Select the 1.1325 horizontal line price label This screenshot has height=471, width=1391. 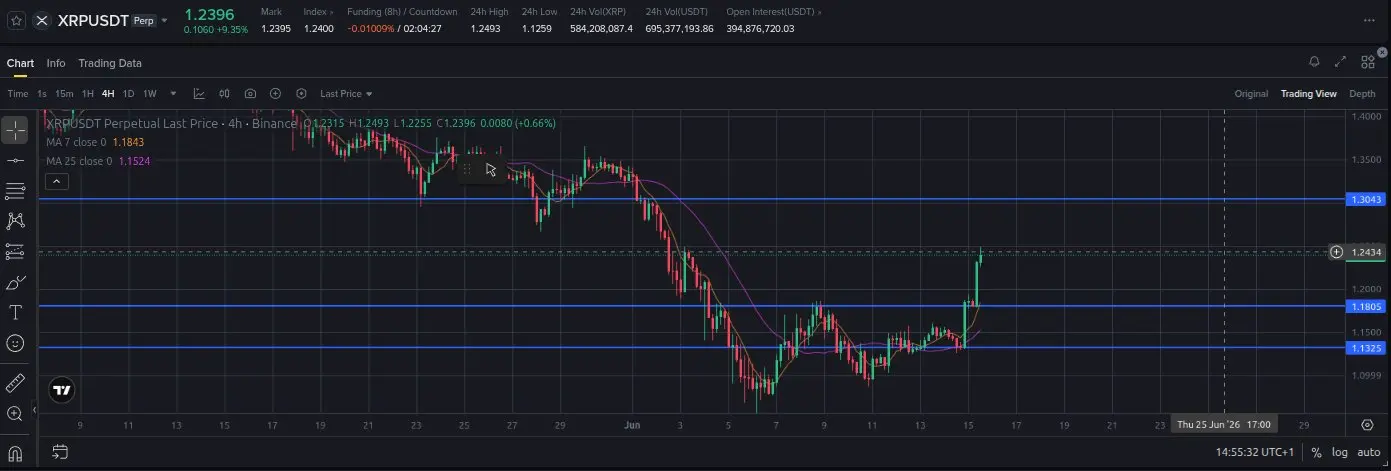[x=1365, y=348]
